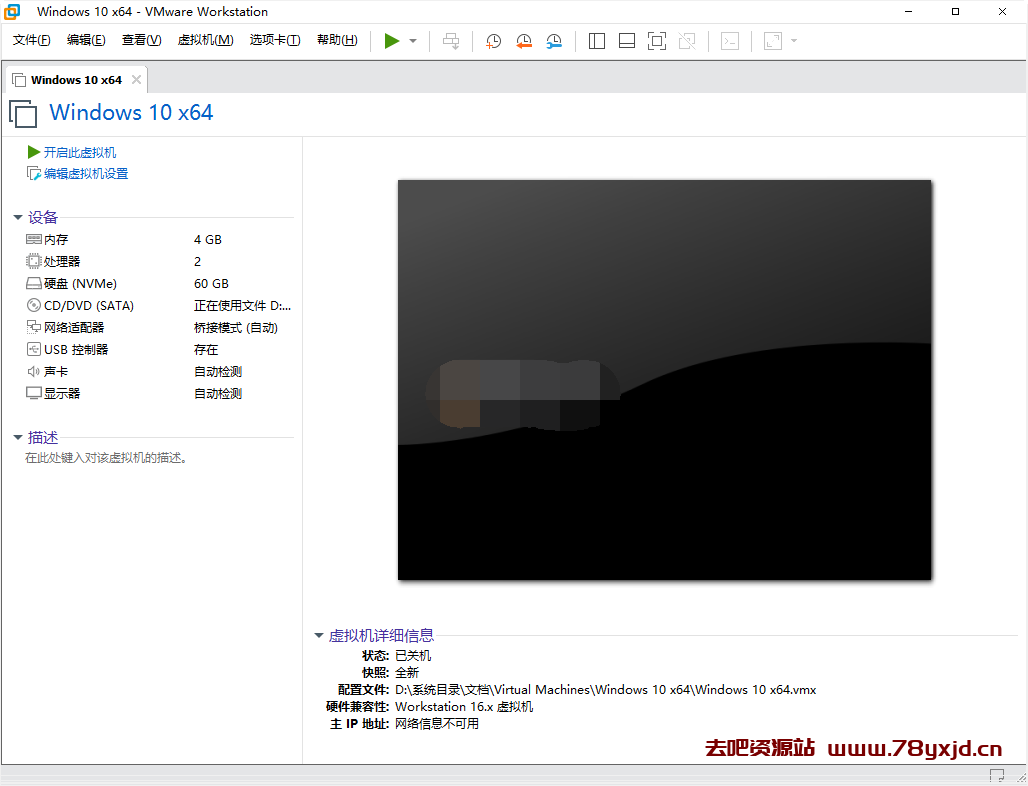Click the USB 控制器 device icon
Screen dimensions: 1028x786
pos(33,349)
